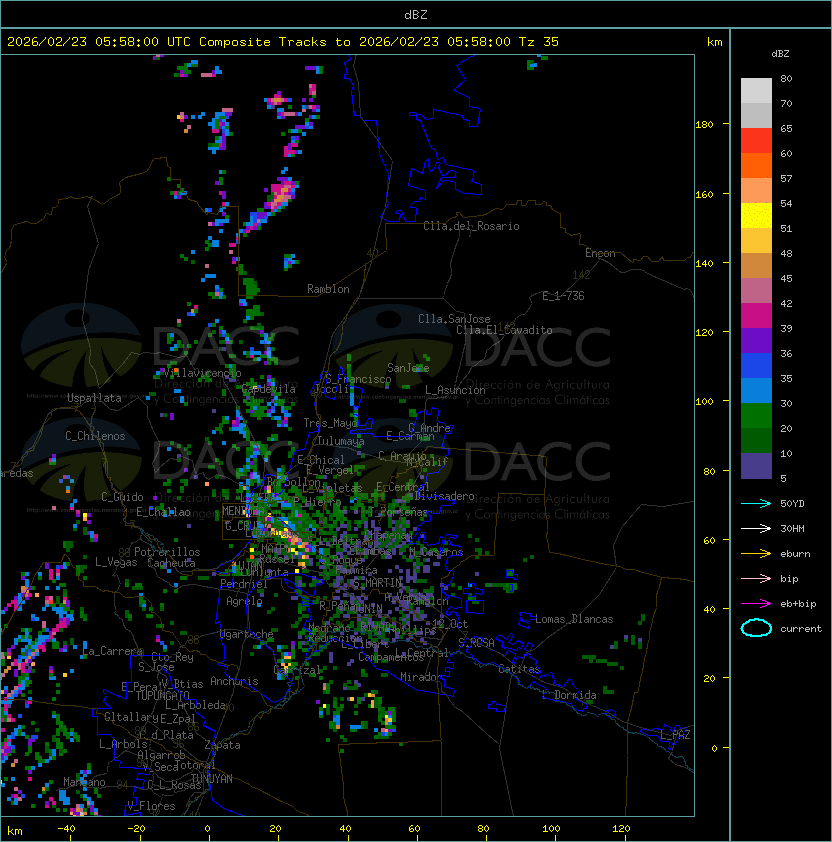The height and width of the screenshot is (842, 832).
Task: Click the 'Rambion' map label
Action: click(328, 289)
